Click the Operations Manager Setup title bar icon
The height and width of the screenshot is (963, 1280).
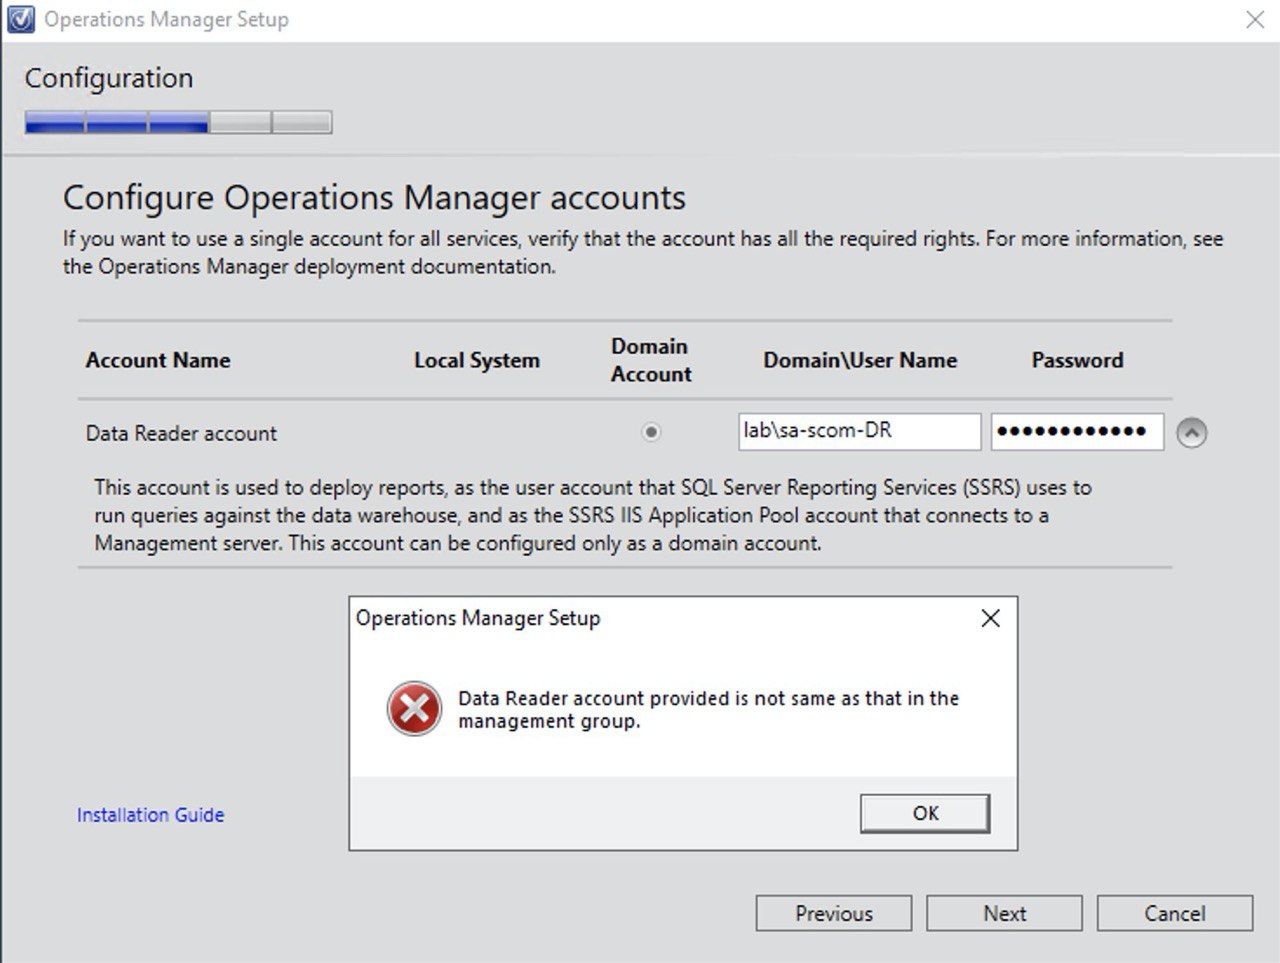point(20,19)
